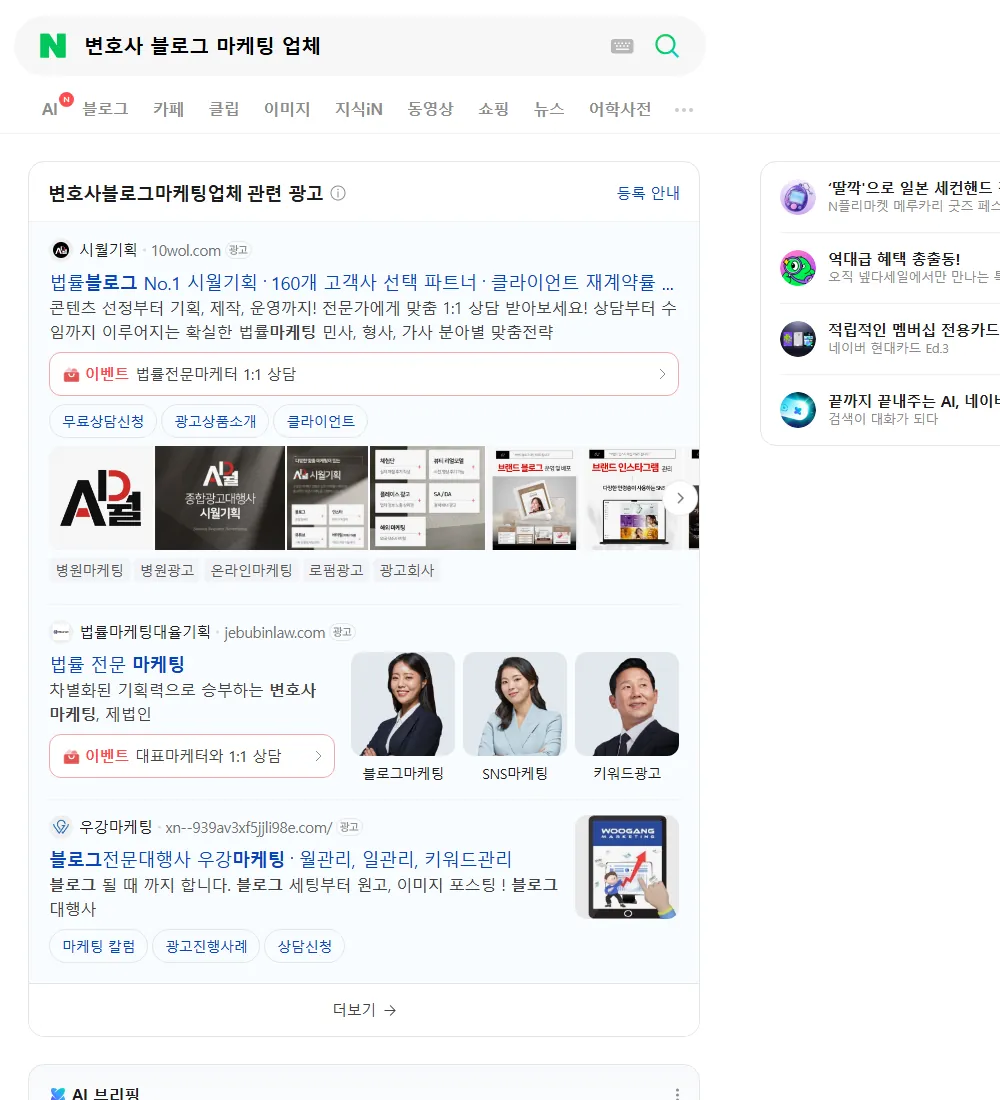Click the 로펌광고 tag
The width and height of the screenshot is (1000, 1100).
336,570
